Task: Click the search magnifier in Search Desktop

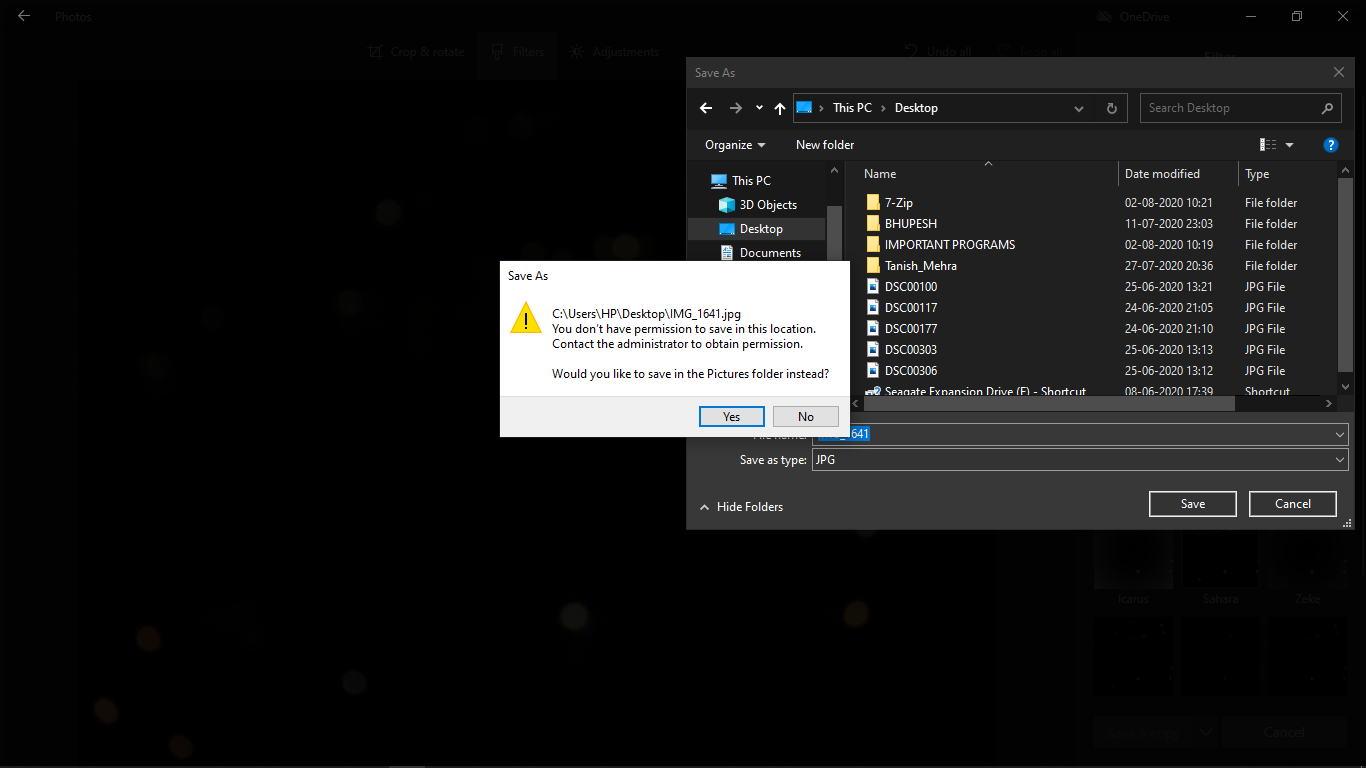Action: click(1327, 108)
